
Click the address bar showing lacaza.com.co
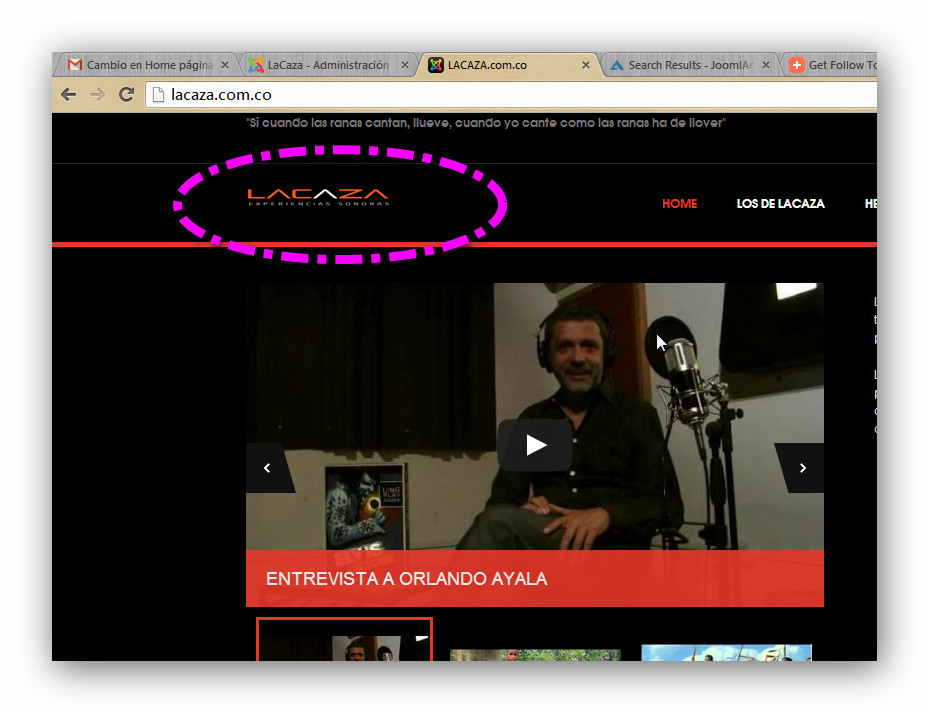(512, 95)
